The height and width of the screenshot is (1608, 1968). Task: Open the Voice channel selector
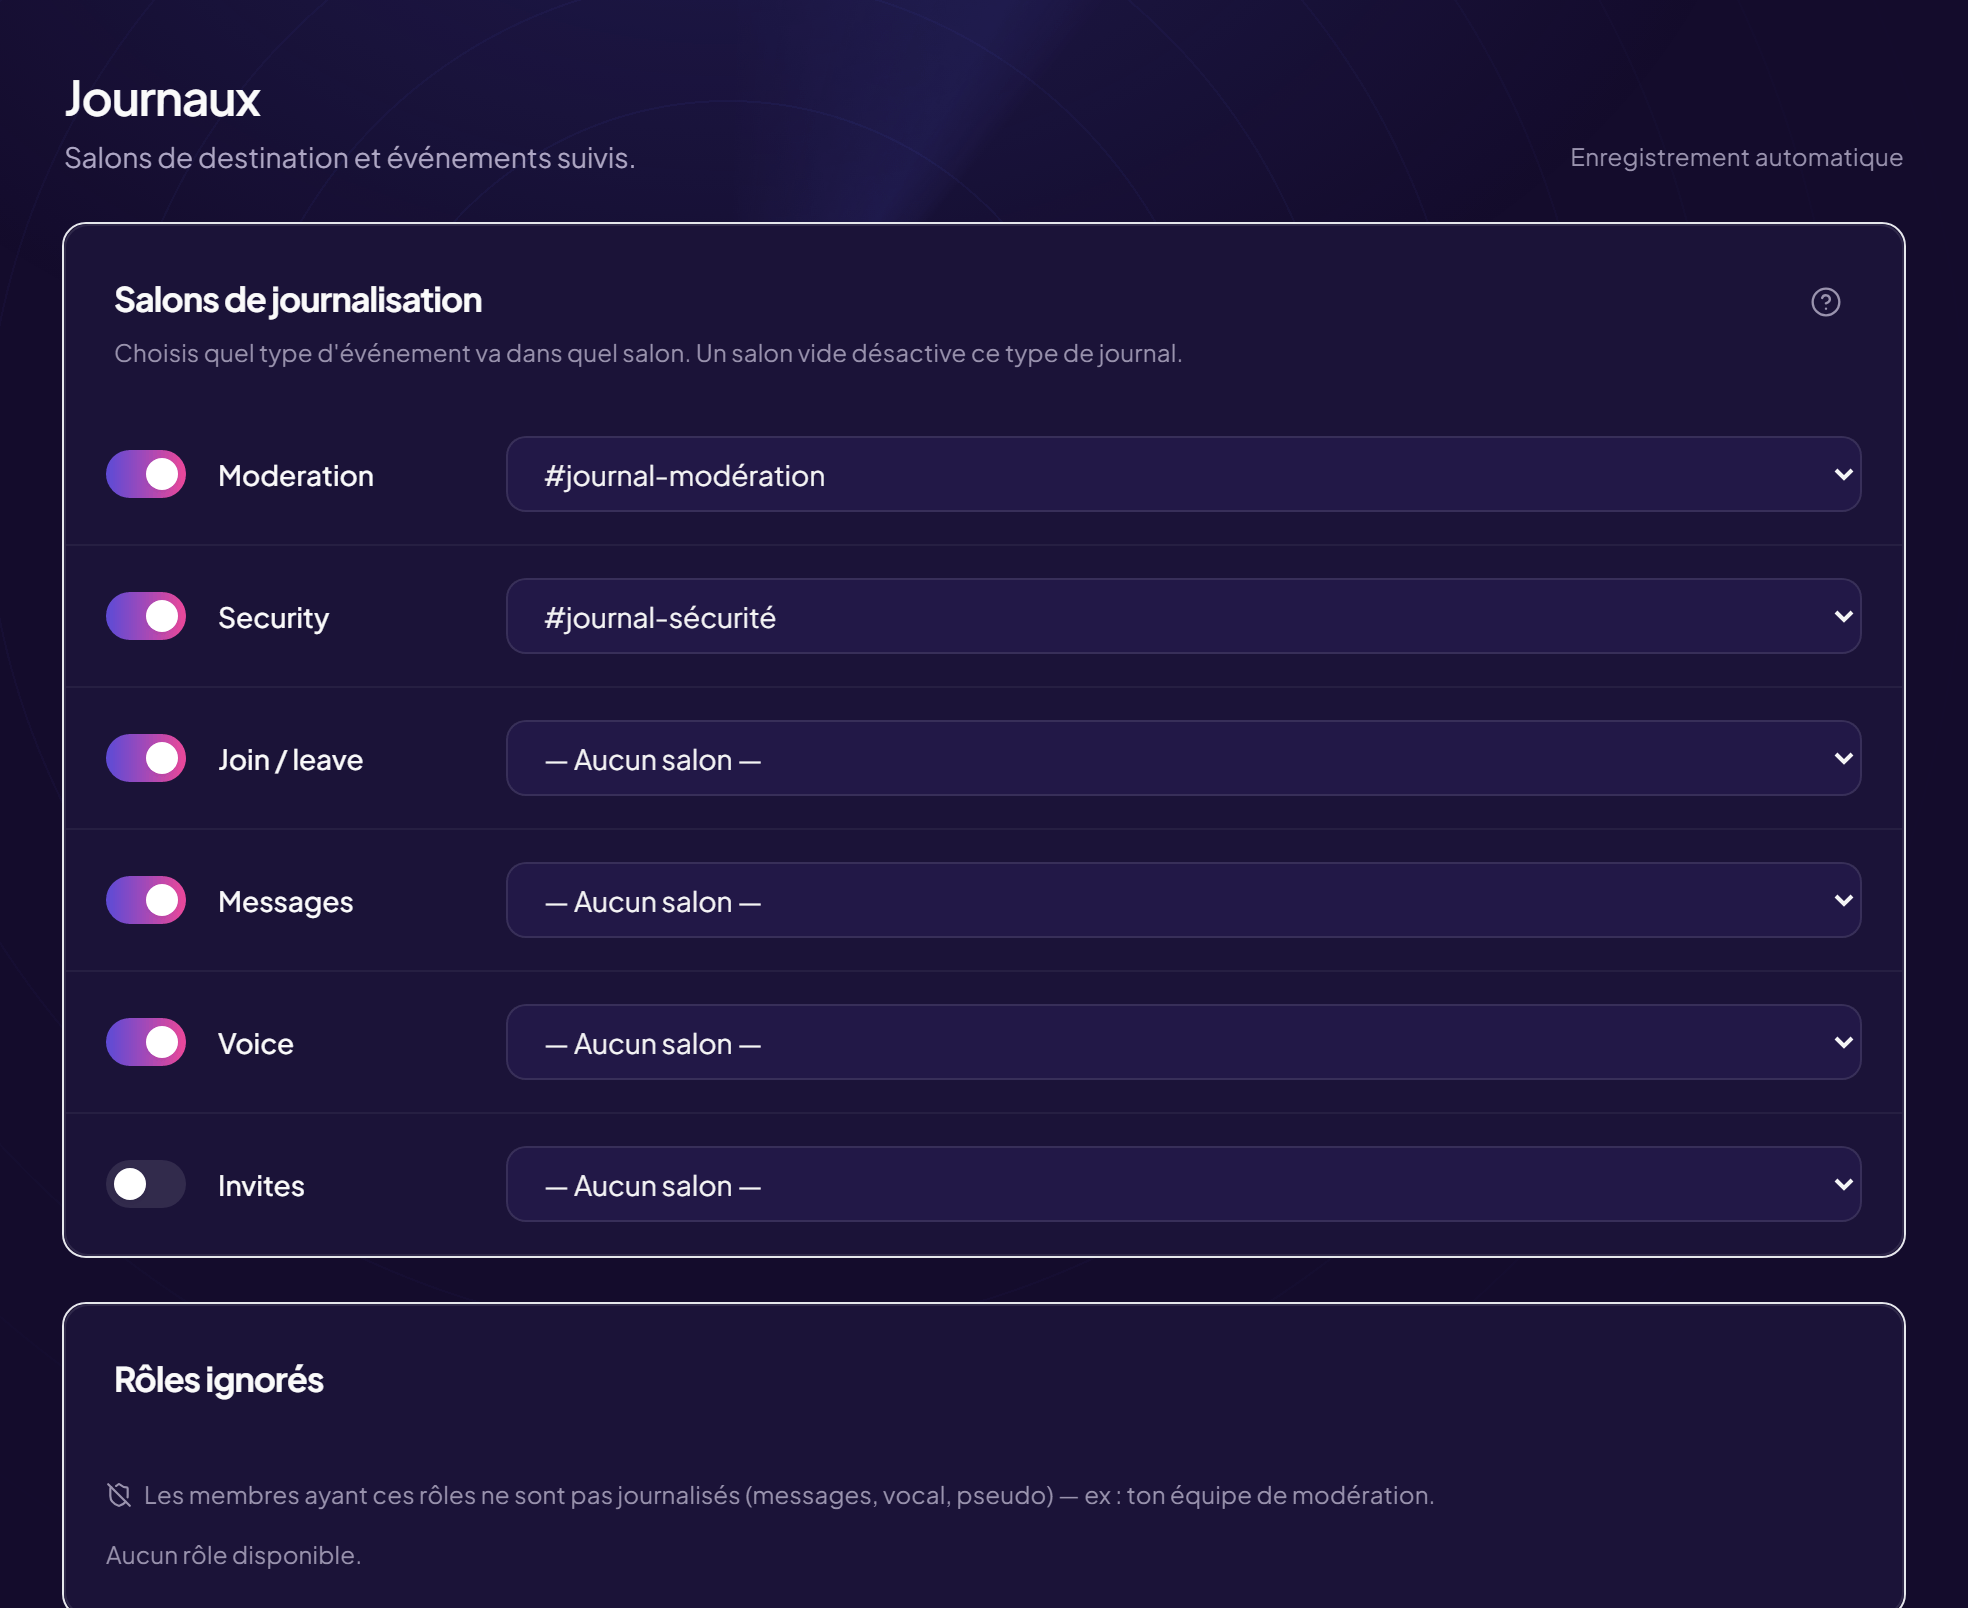point(1183,1042)
